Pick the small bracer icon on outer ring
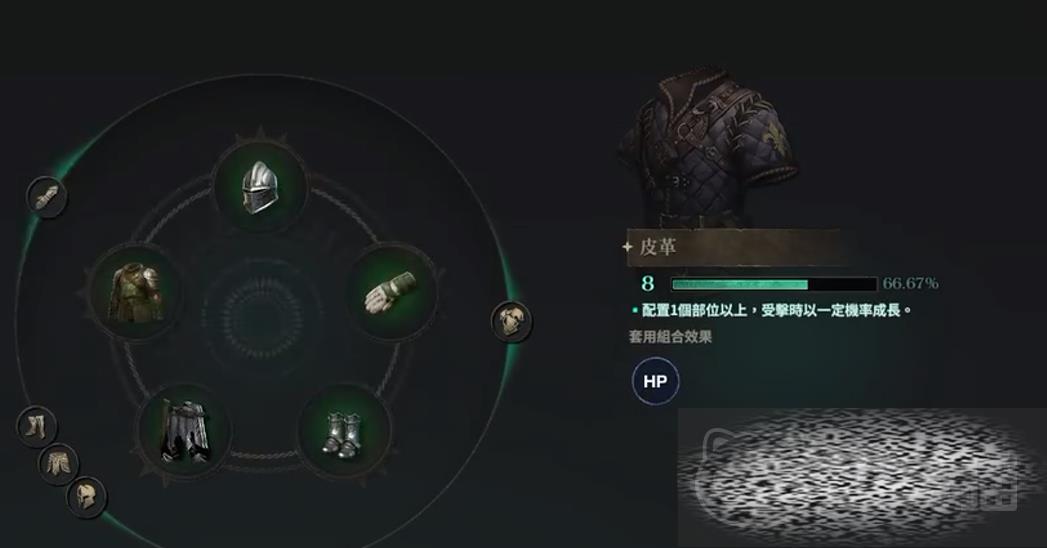Viewport: 1047px width, 548px height. pyautogui.click(x=47, y=197)
